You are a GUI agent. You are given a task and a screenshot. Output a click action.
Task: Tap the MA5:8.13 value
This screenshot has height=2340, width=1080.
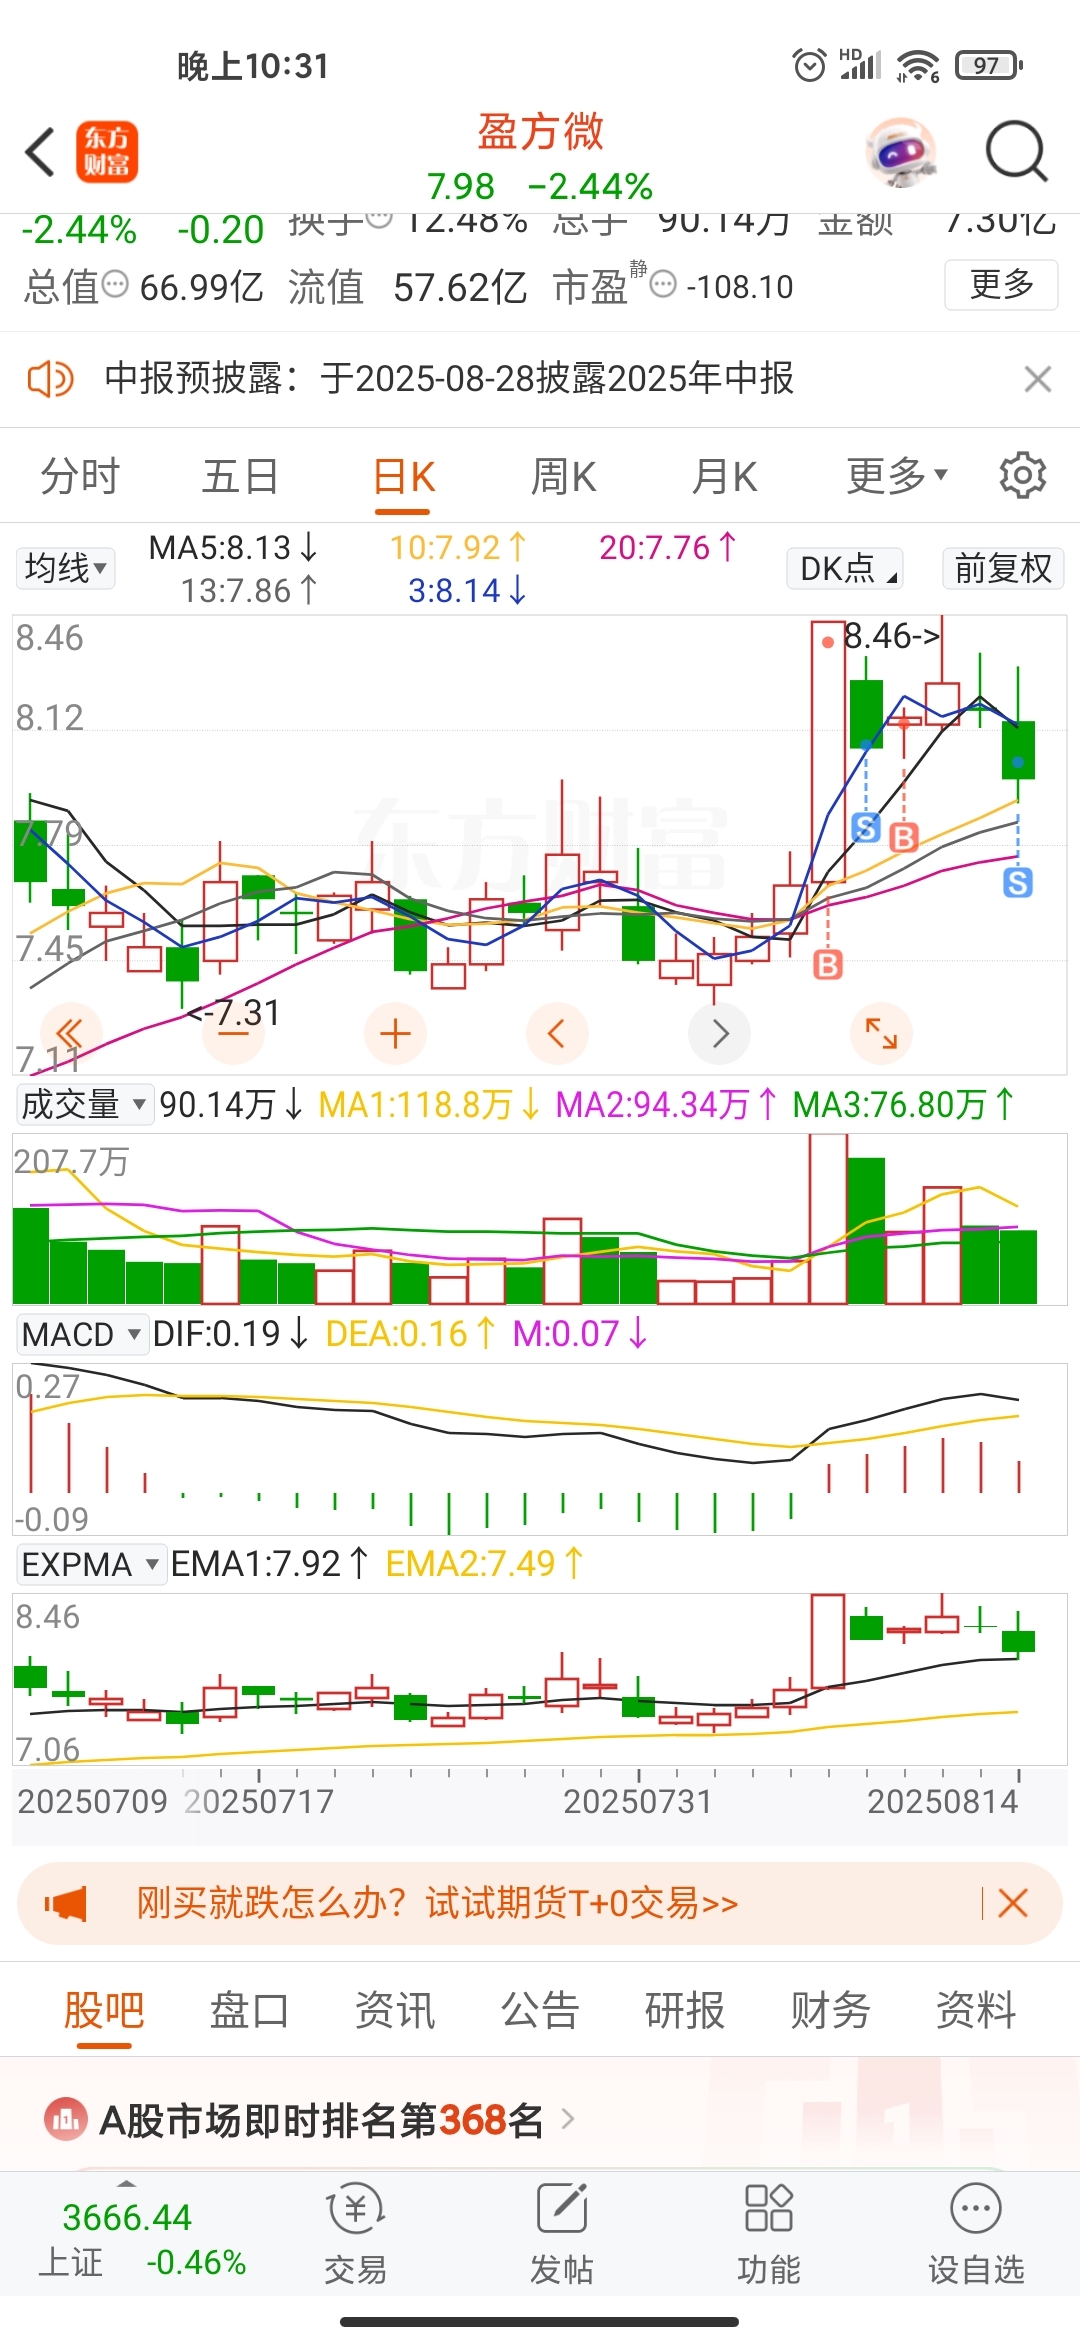233,547
